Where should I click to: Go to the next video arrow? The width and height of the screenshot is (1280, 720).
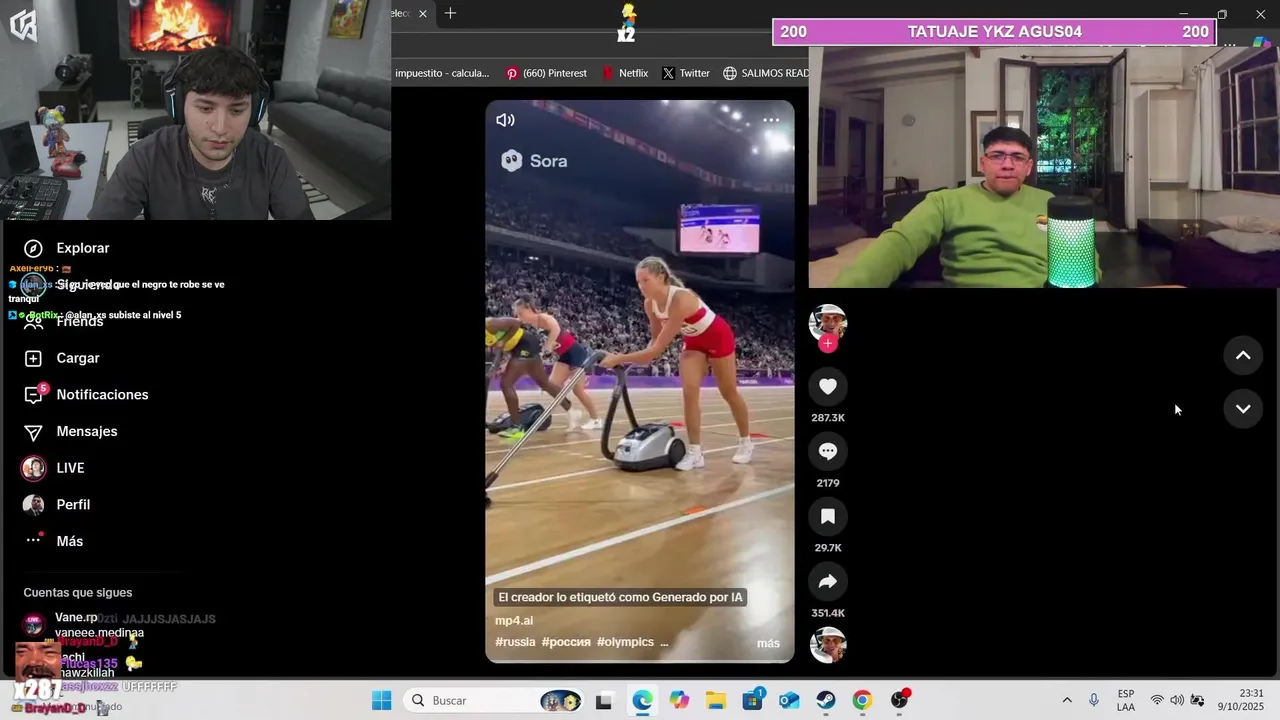tap(1243, 408)
